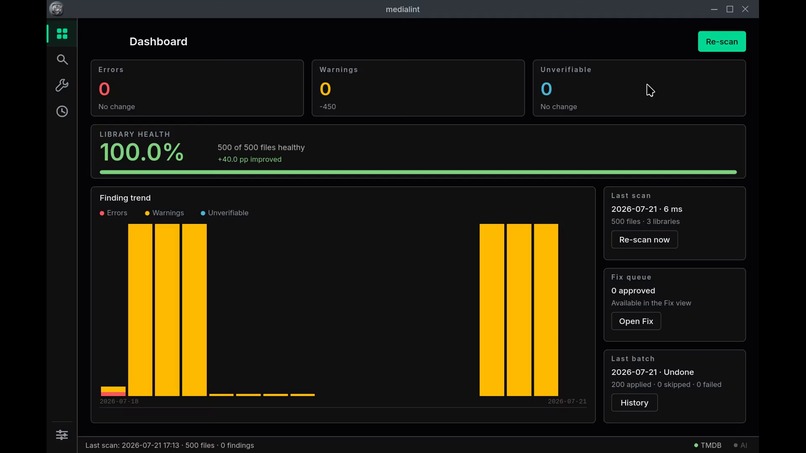Viewport: 806px width, 453px height.
Task: Minimize the medialint window
Action: tap(714, 9)
